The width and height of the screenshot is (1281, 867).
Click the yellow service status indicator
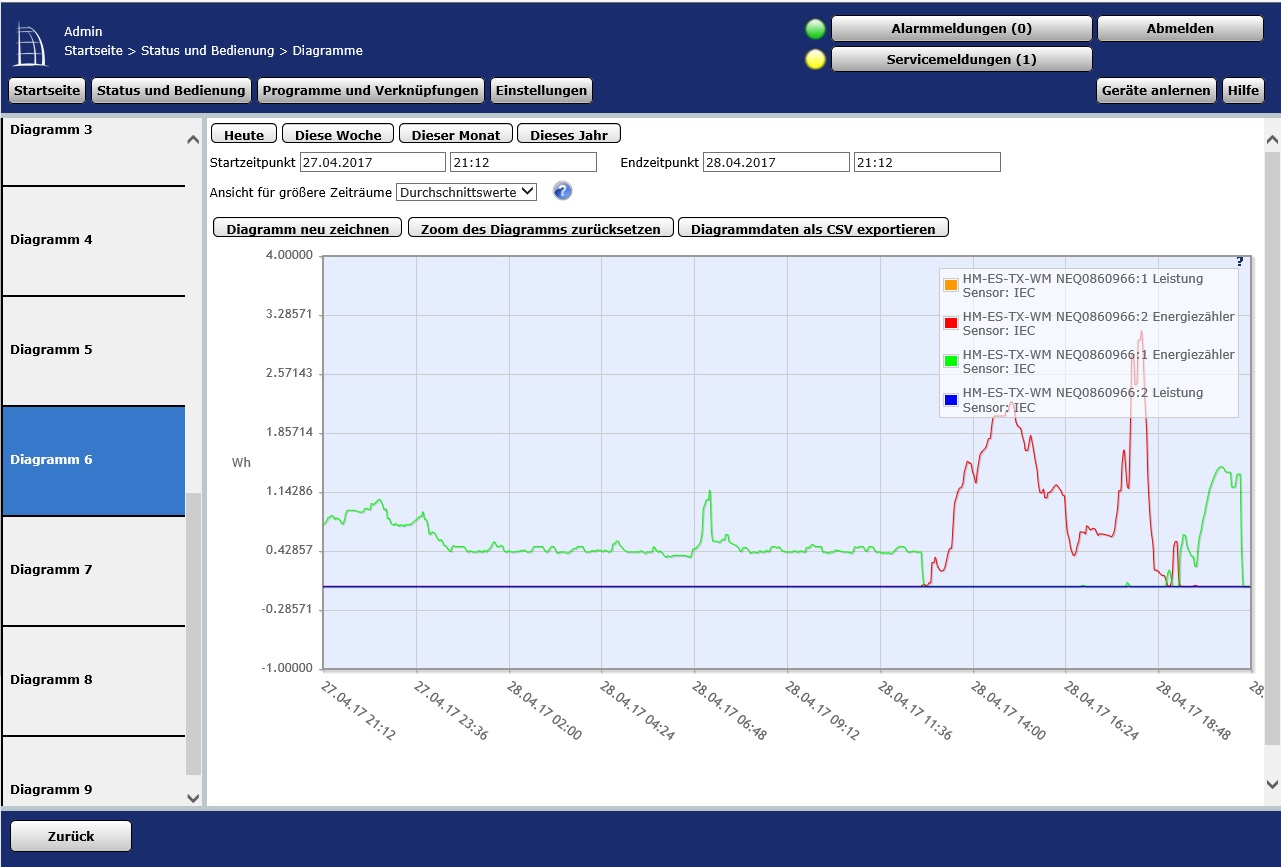[x=816, y=60]
